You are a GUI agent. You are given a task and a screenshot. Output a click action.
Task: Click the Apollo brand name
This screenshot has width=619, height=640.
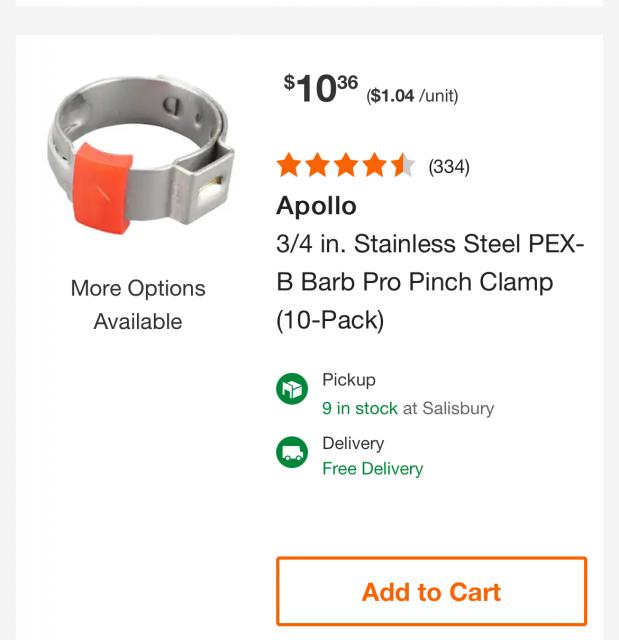[316, 206]
